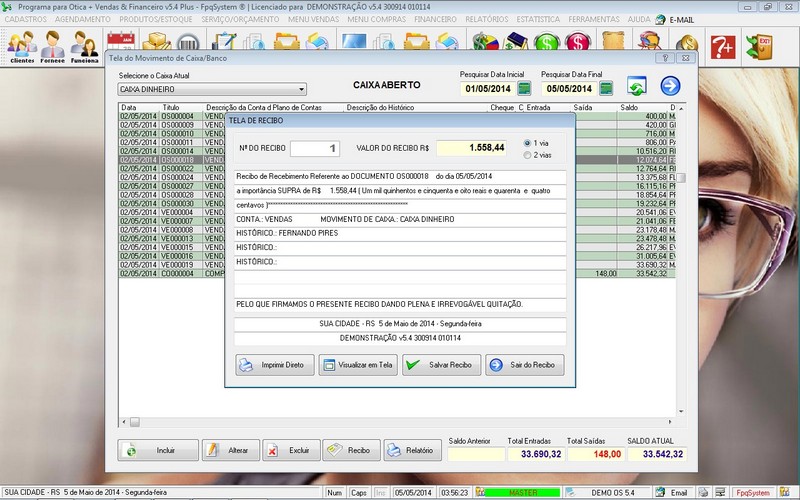Open the CADASTROS menu
800x500 pixels.
(26, 19)
